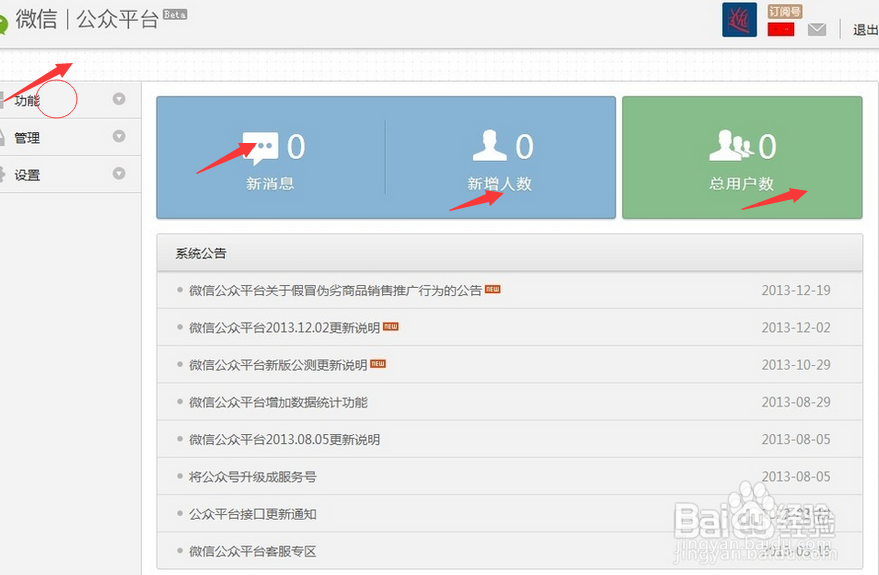Expand the 管理 dropdown arrow
The image size is (879, 575).
[119, 136]
